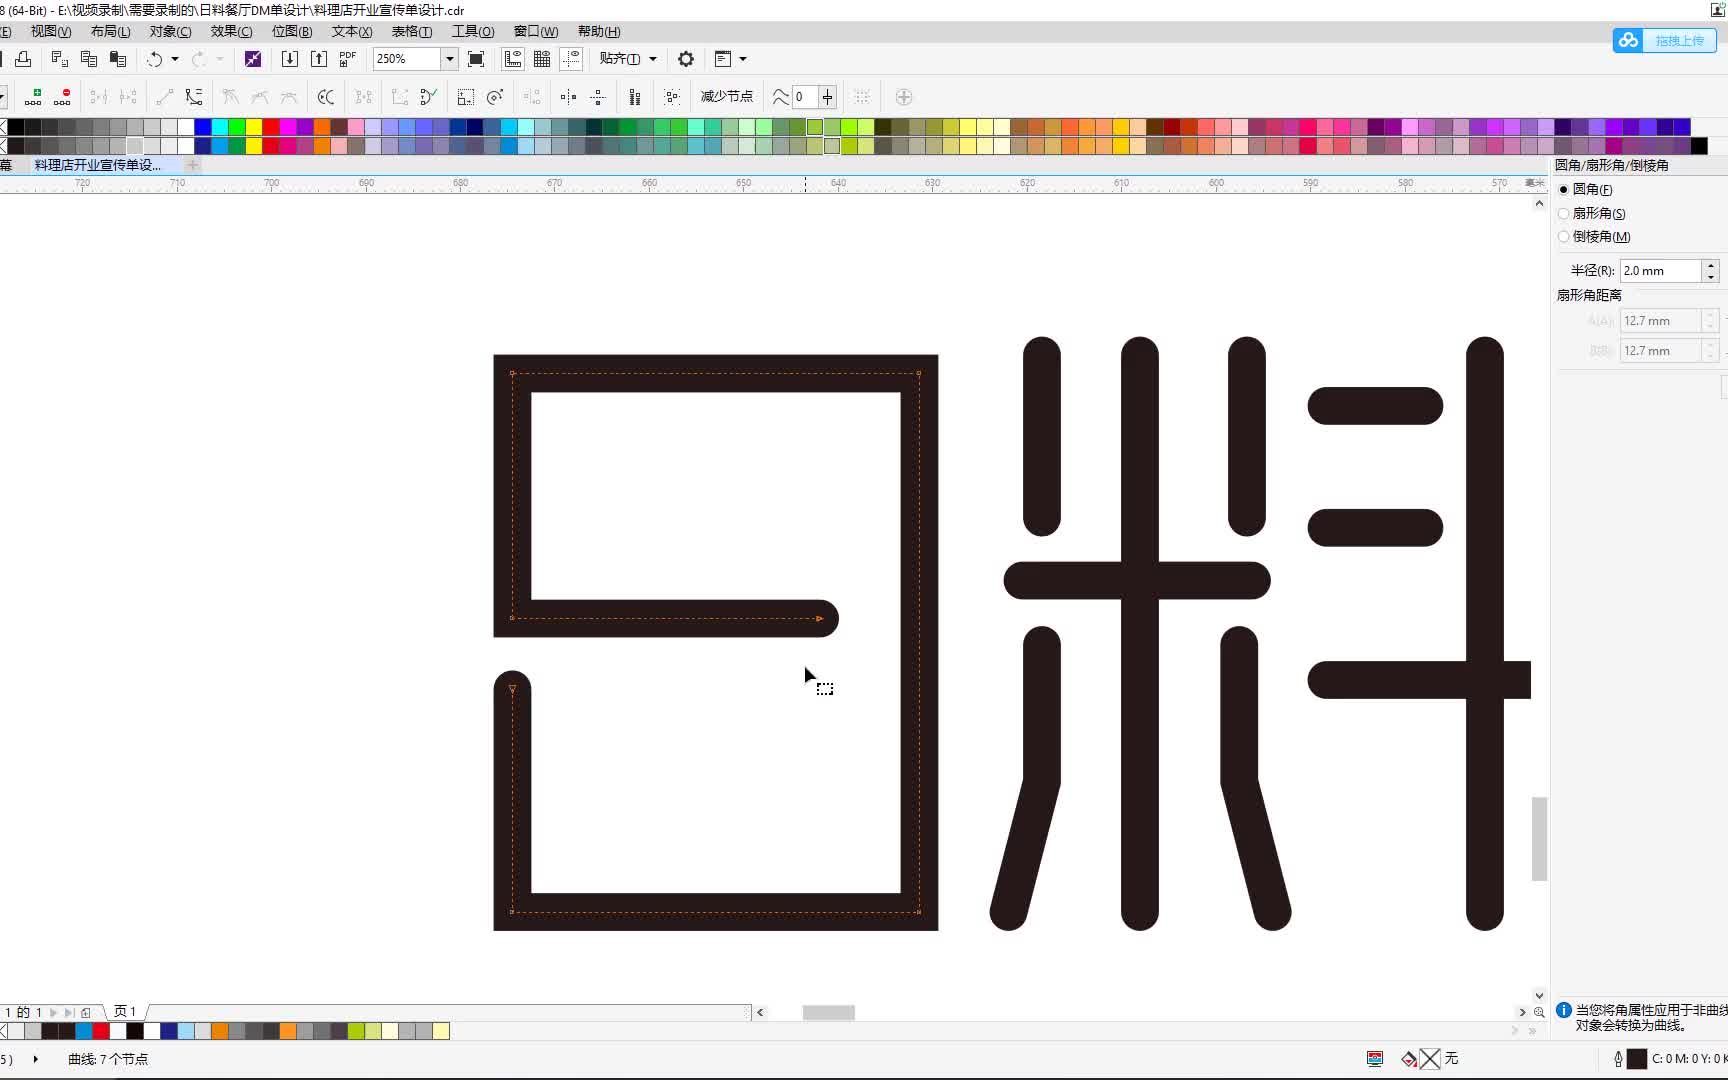Screen dimensions: 1728x1080
Task: Click the Print icon in toolbar
Action: pyautogui.click(x=23, y=59)
